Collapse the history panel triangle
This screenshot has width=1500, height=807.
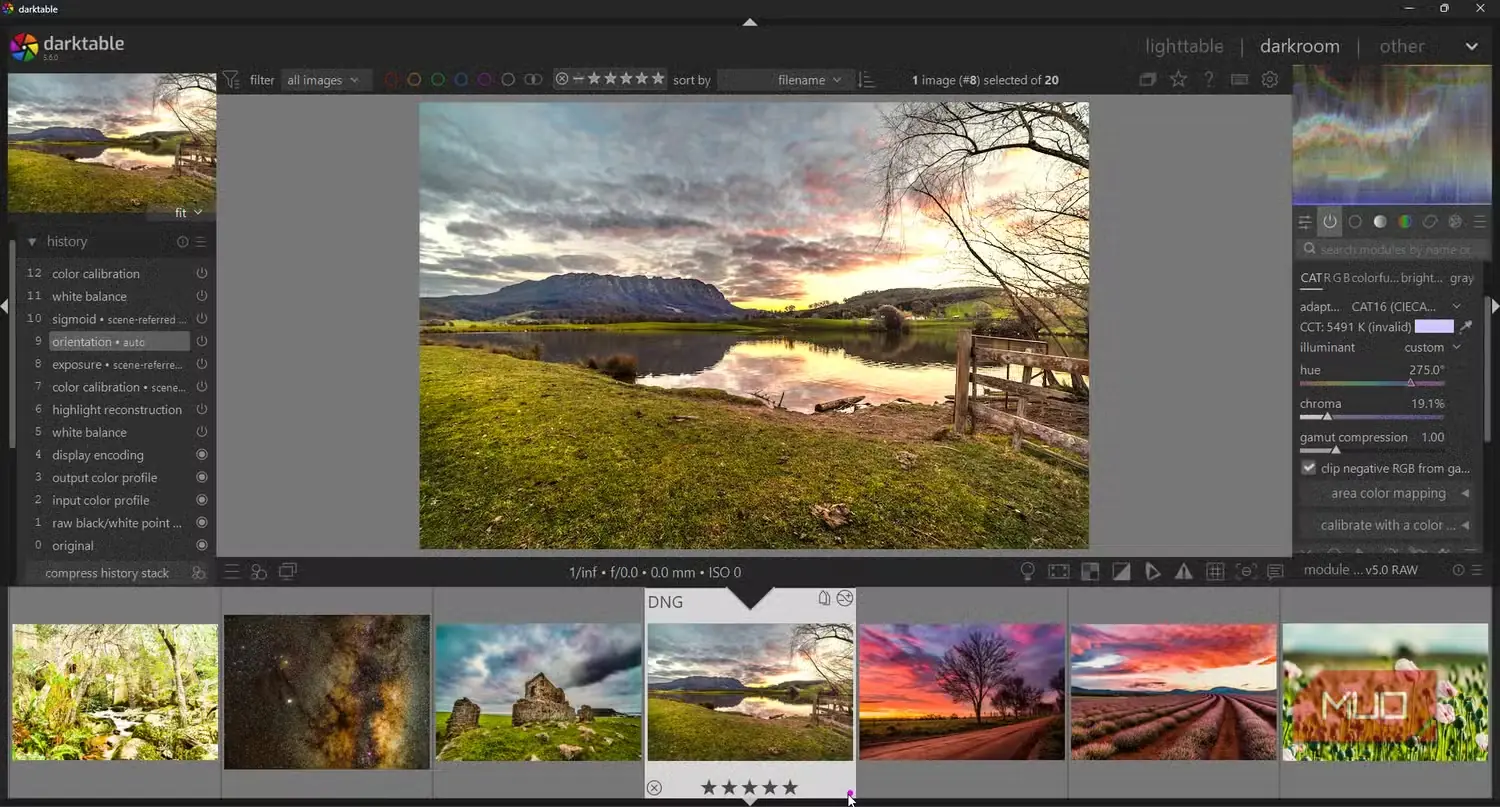coord(32,242)
